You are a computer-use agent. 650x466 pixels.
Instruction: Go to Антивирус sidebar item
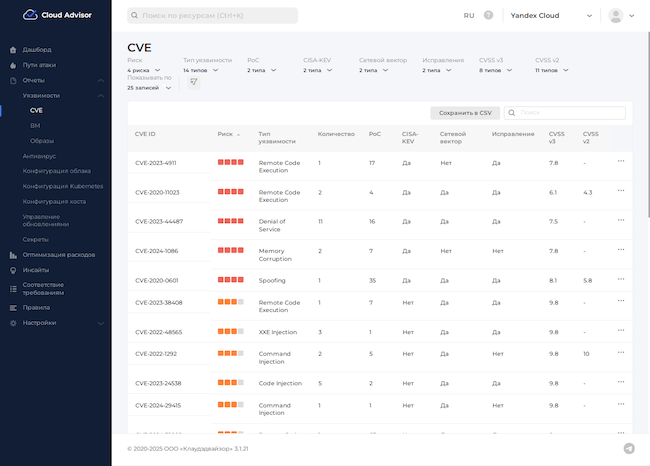coord(39,156)
